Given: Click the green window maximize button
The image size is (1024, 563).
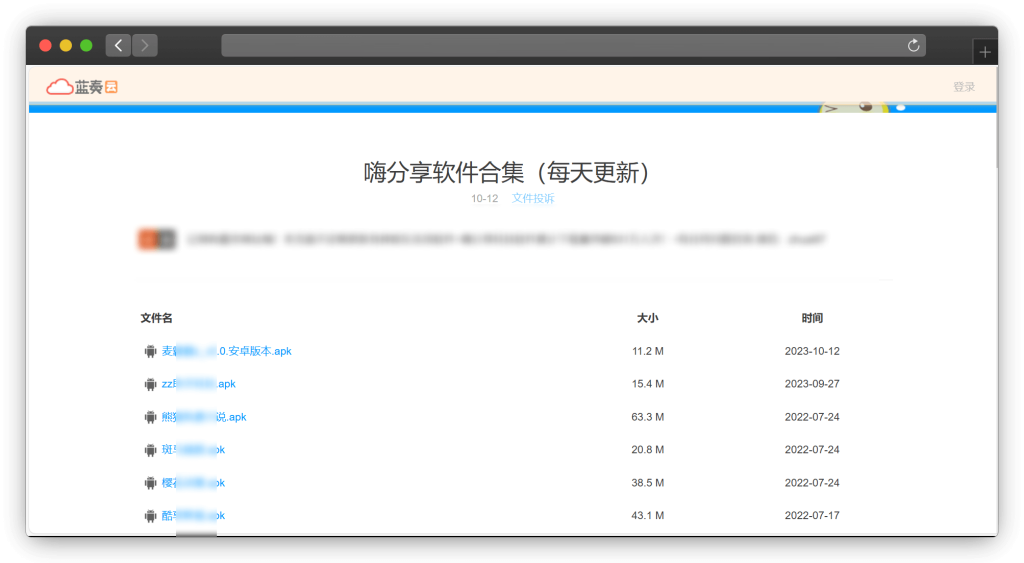Looking at the screenshot, I should (x=86, y=45).
